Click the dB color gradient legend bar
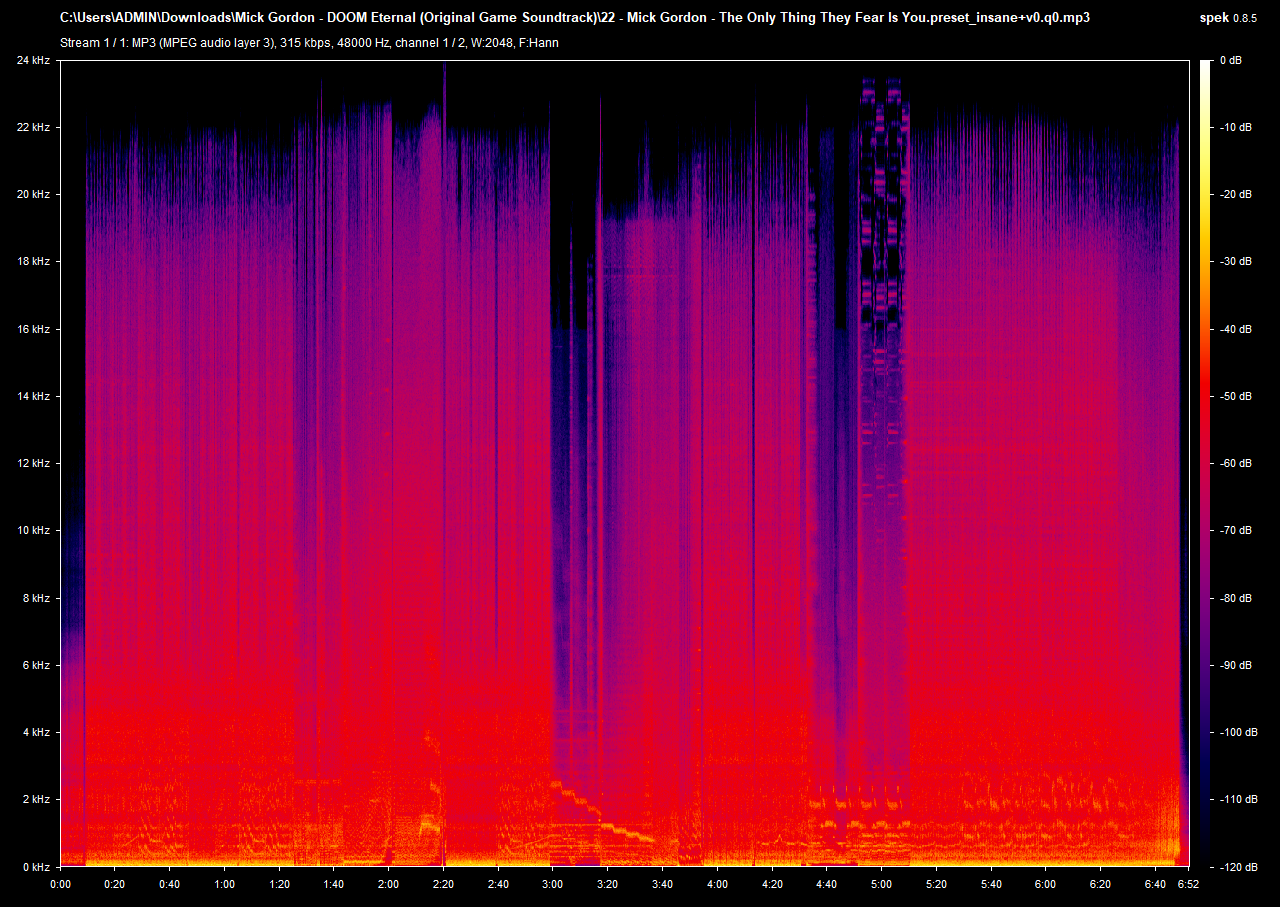The height and width of the screenshot is (907, 1280). pos(1205,464)
